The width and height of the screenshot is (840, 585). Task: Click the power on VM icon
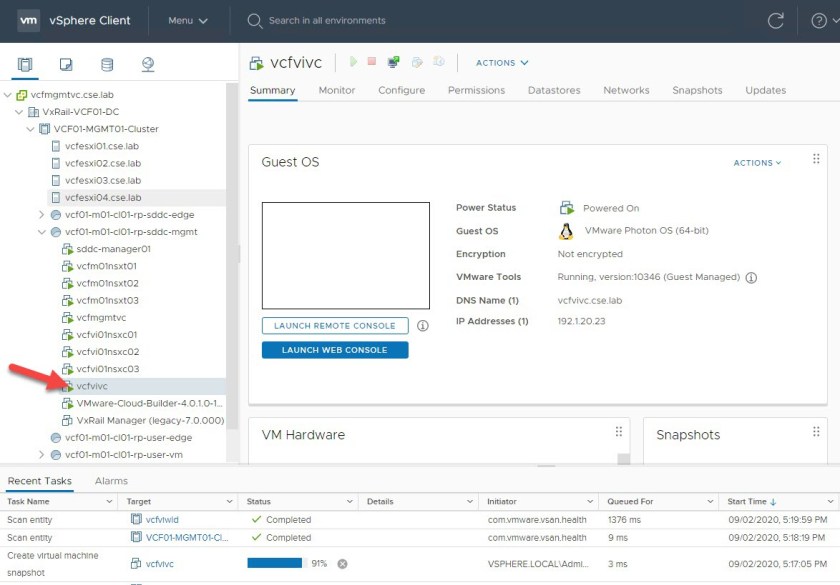click(x=352, y=62)
